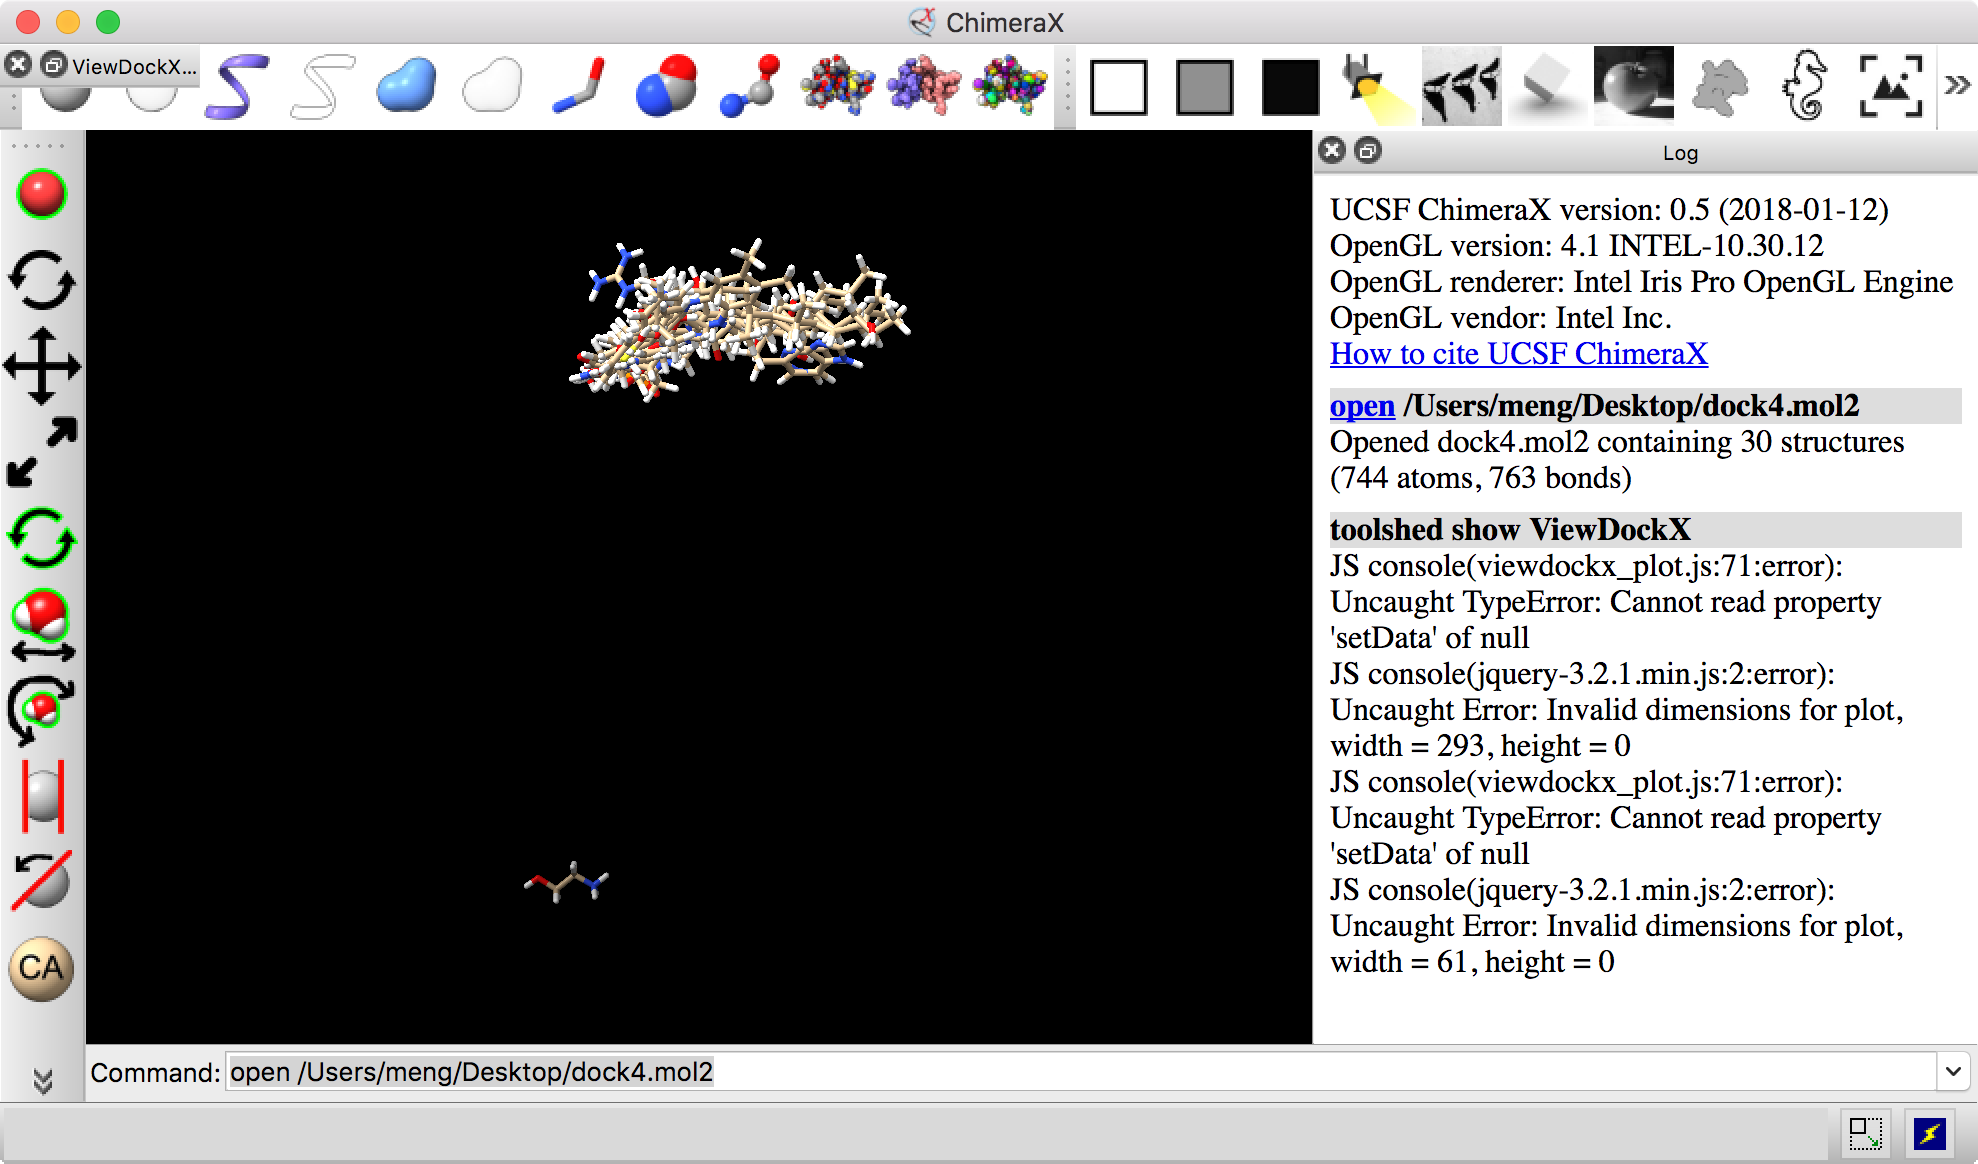Click the ribbon cartoon show icon
Screen dimensions: 1978x1164
coord(237,88)
